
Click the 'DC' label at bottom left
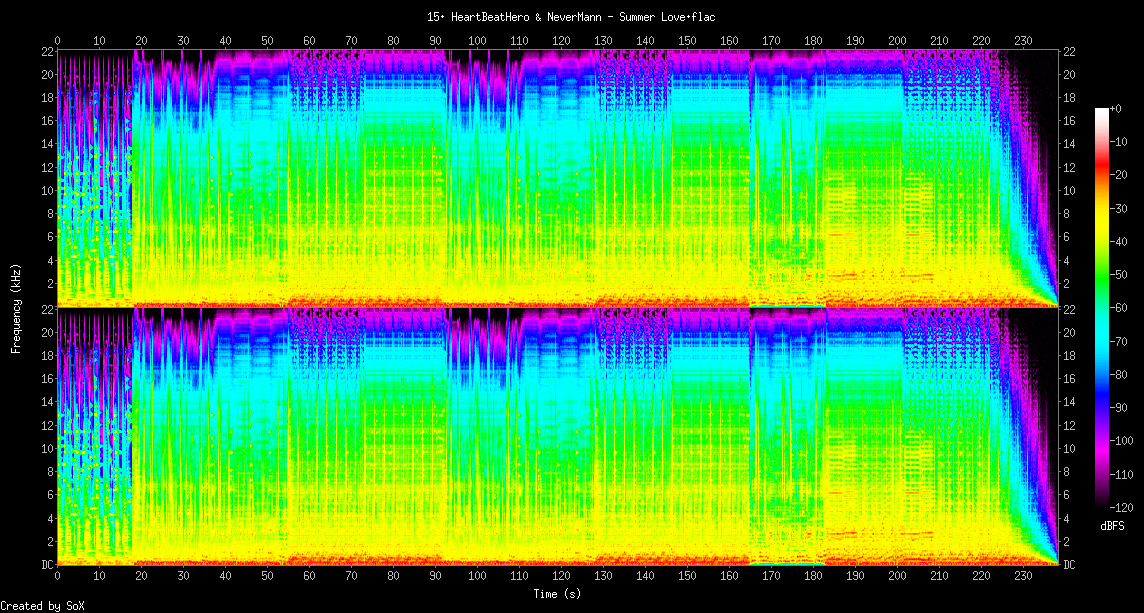pos(48,565)
